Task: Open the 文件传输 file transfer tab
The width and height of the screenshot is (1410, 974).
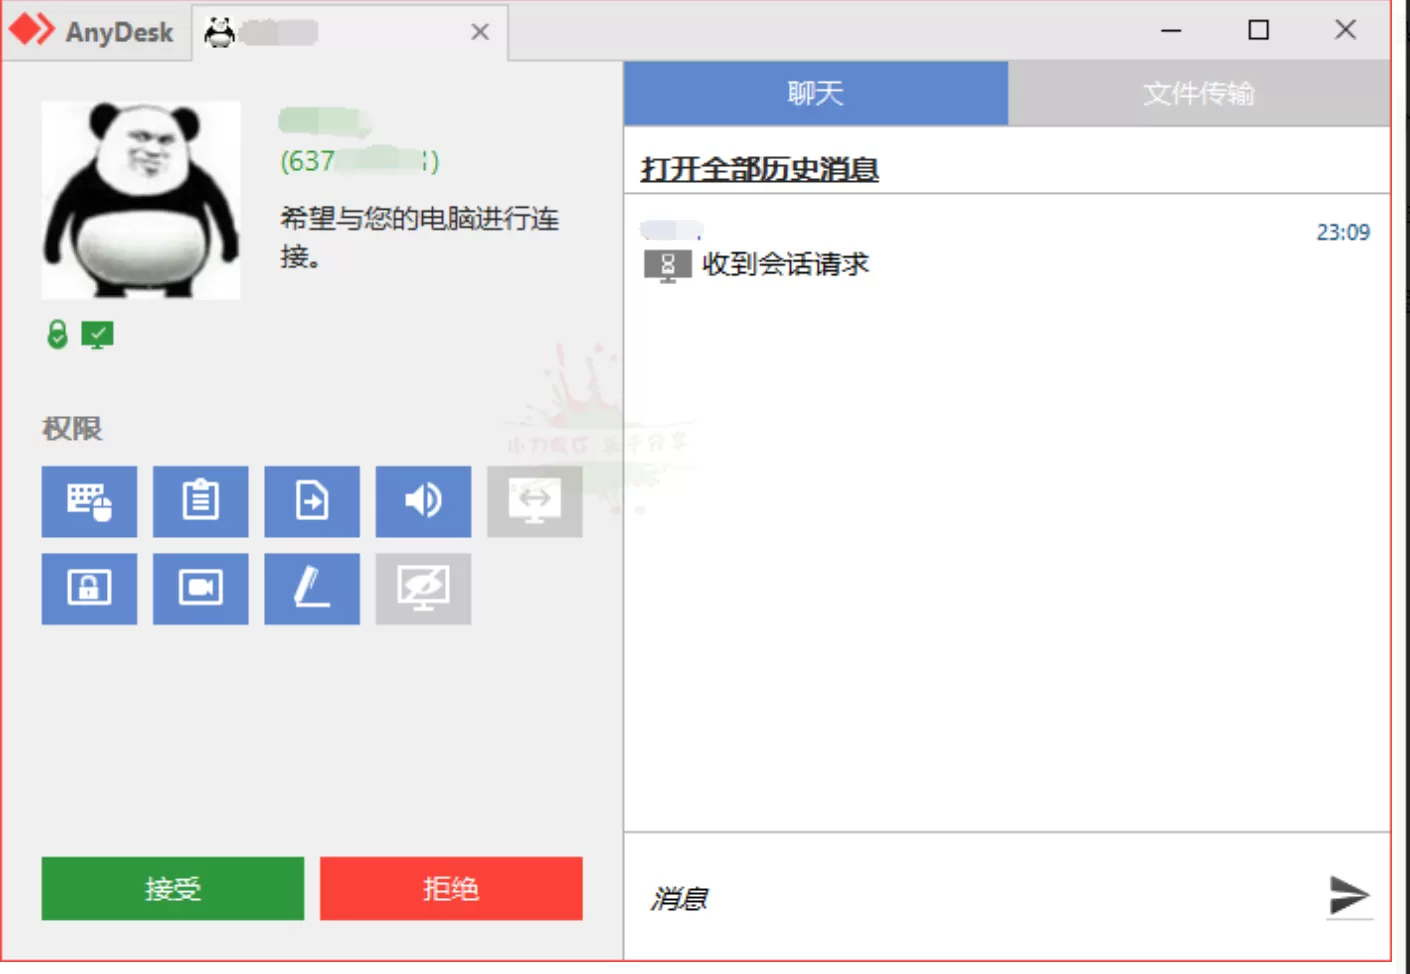Action: [1198, 93]
